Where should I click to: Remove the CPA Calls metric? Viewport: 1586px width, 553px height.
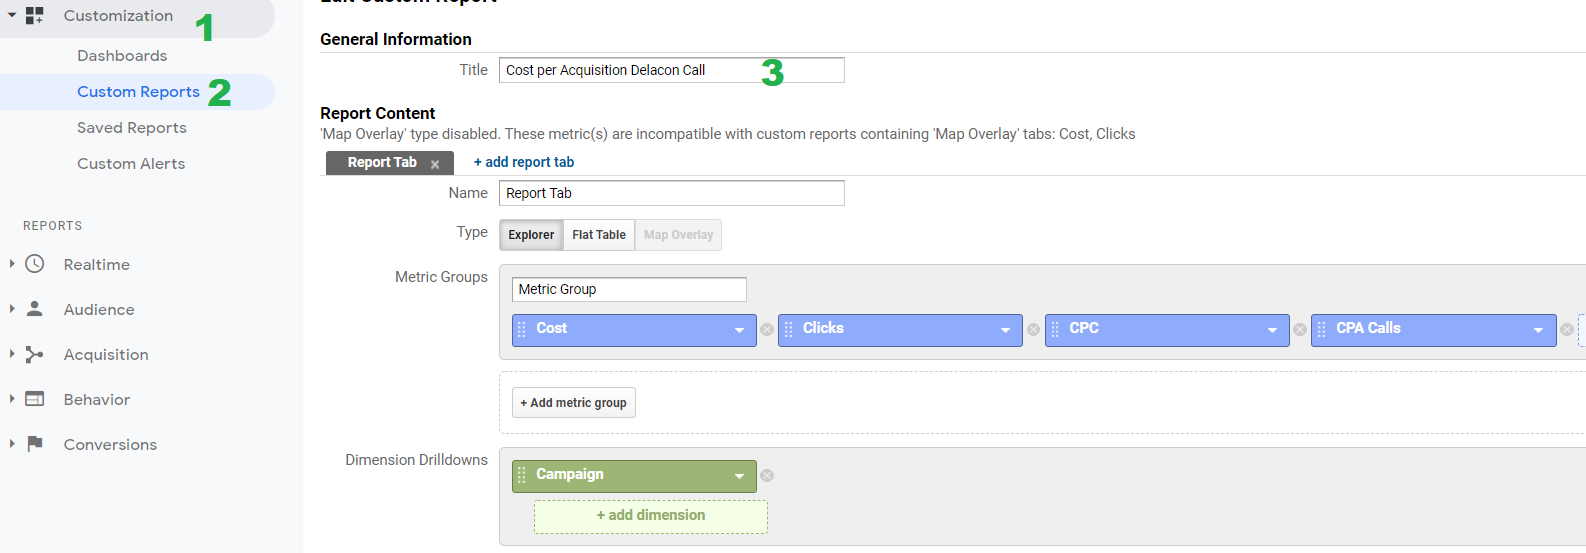coord(1567,329)
